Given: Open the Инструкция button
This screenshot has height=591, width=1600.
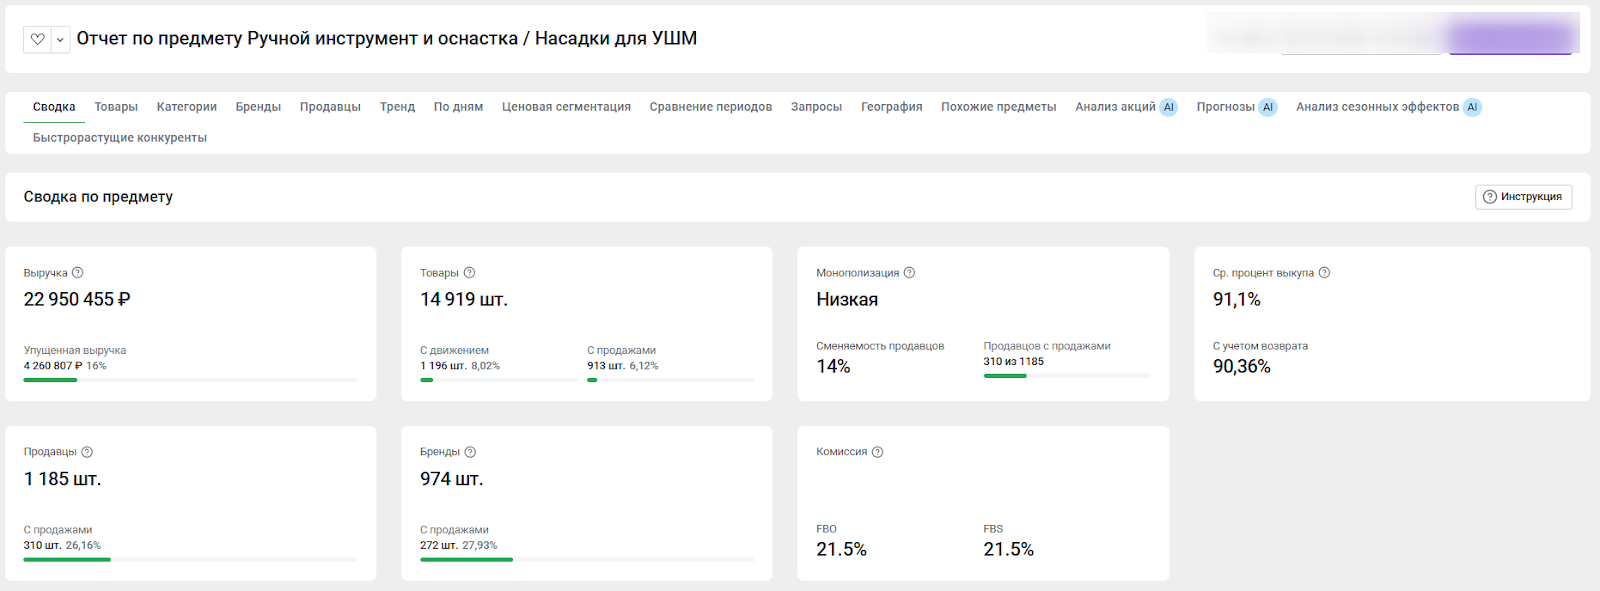Looking at the screenshot, I should click(x=1523, y=197).
